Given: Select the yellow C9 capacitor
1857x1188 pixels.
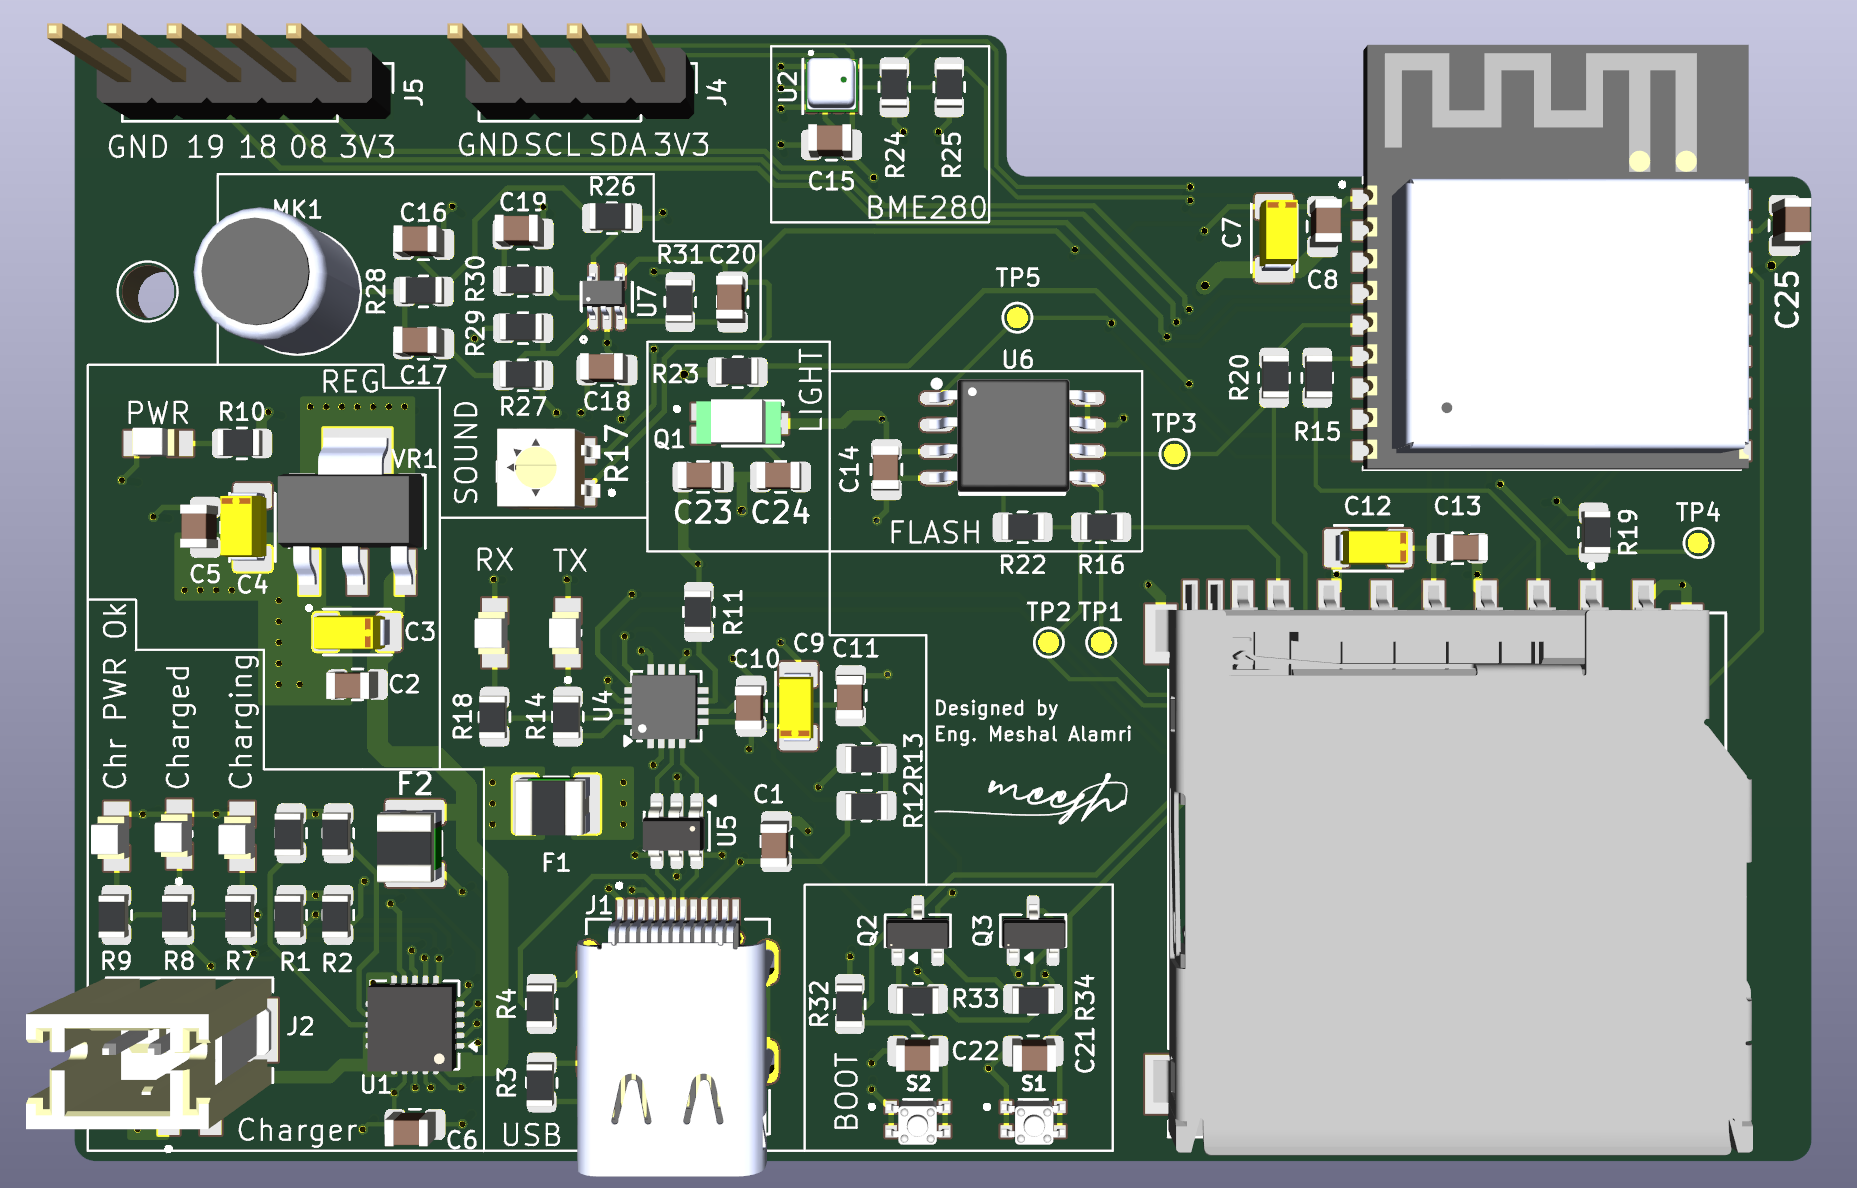Looking at the screenshot, I should [x=797, y=706].
